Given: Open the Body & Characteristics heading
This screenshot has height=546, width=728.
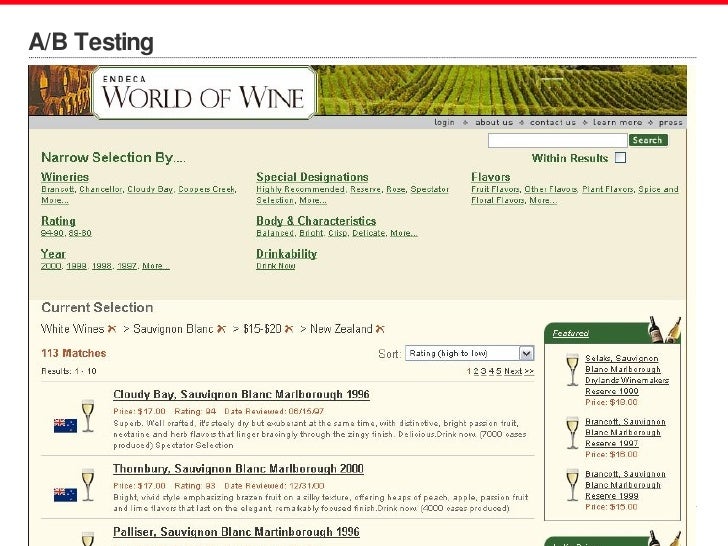Looking at the screenshot, I should pyautogui.click(x=316, y=221).
